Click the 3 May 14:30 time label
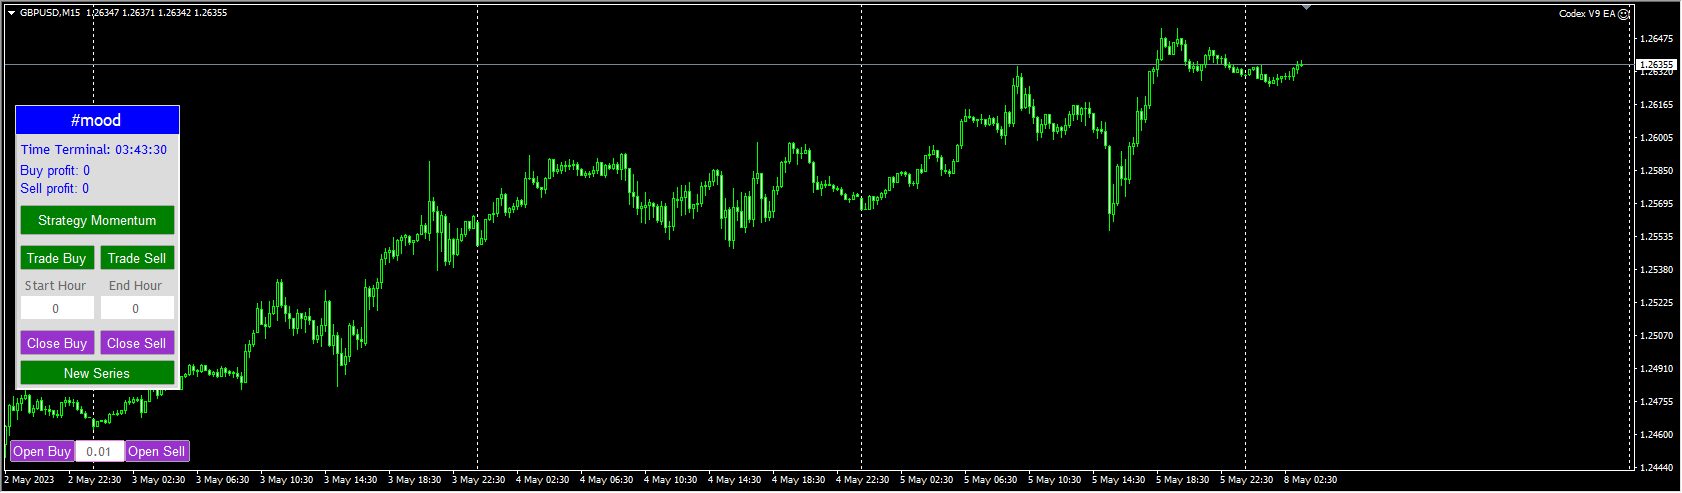 tap(350, 480)
